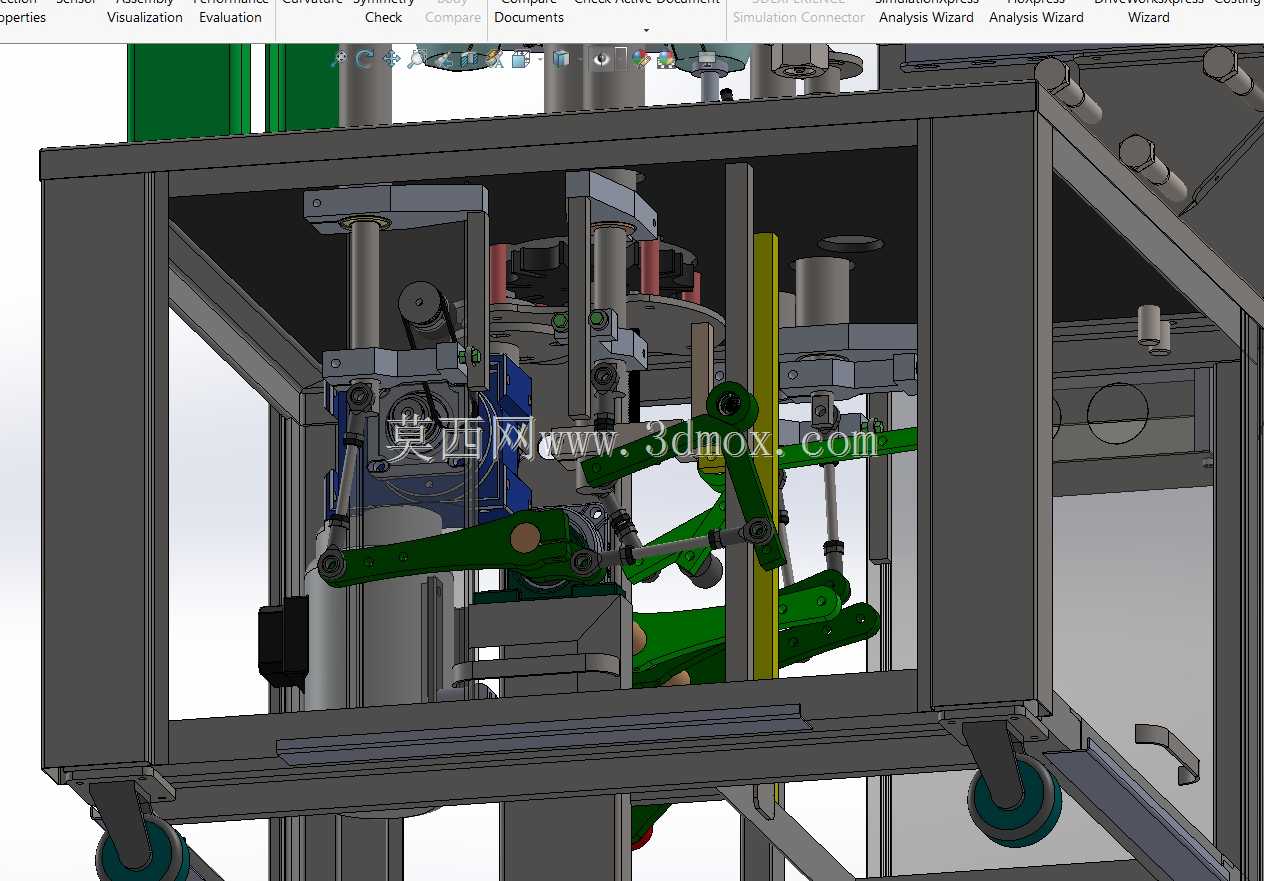Expand the Check Active Document dropdown arrow
This screenshot has height=881, width=1264.
pyautogui.click(x=646, y=30)
